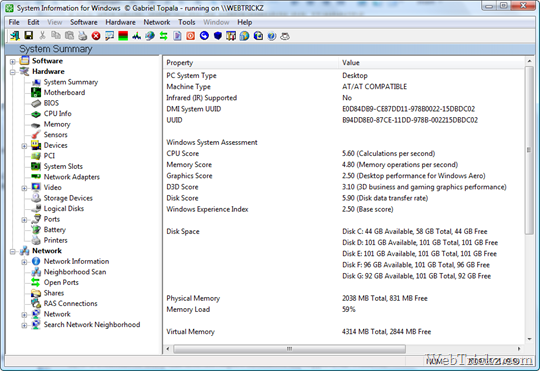This screenshot has width=540, height=371.
Task: Click the green activity graph toolbar icon
Action: pos(136,36)
